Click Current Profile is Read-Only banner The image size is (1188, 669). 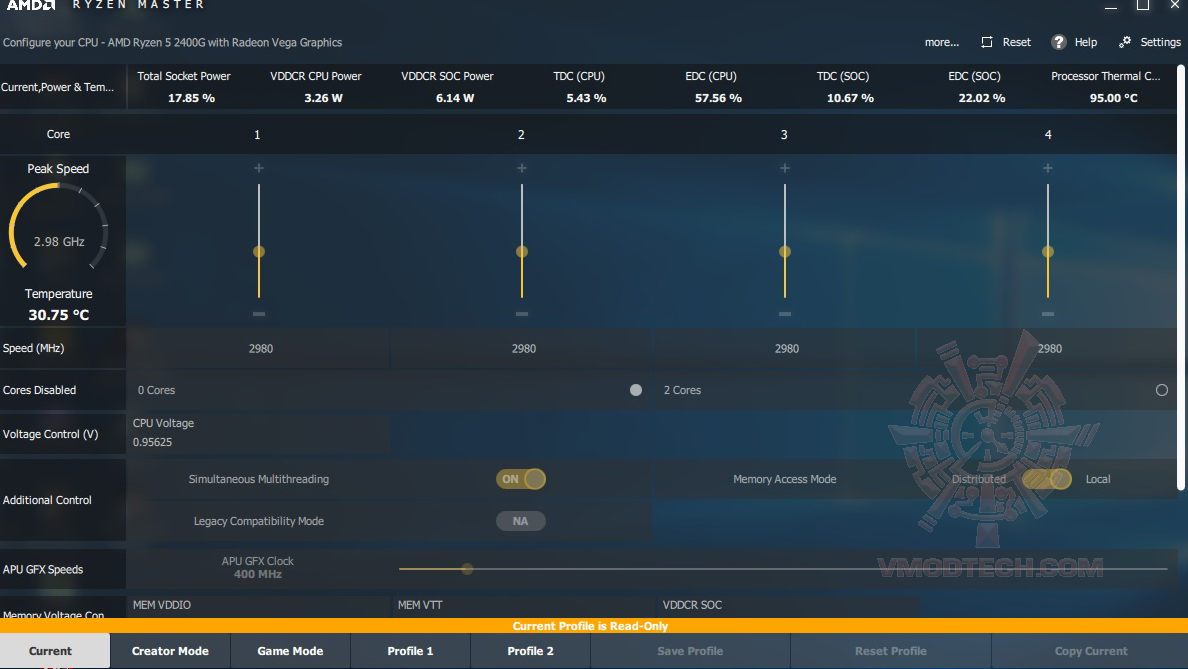coord(590,626)
